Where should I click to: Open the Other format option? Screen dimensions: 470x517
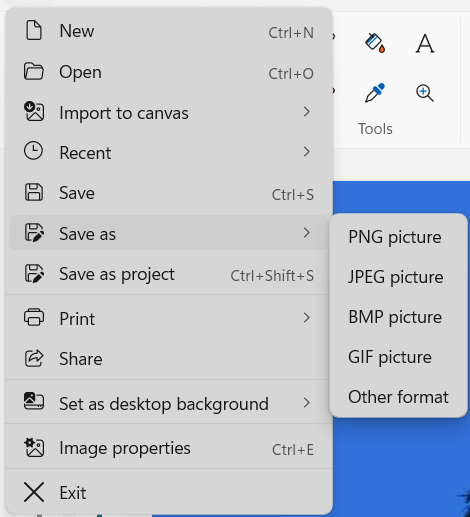[398, 397]
